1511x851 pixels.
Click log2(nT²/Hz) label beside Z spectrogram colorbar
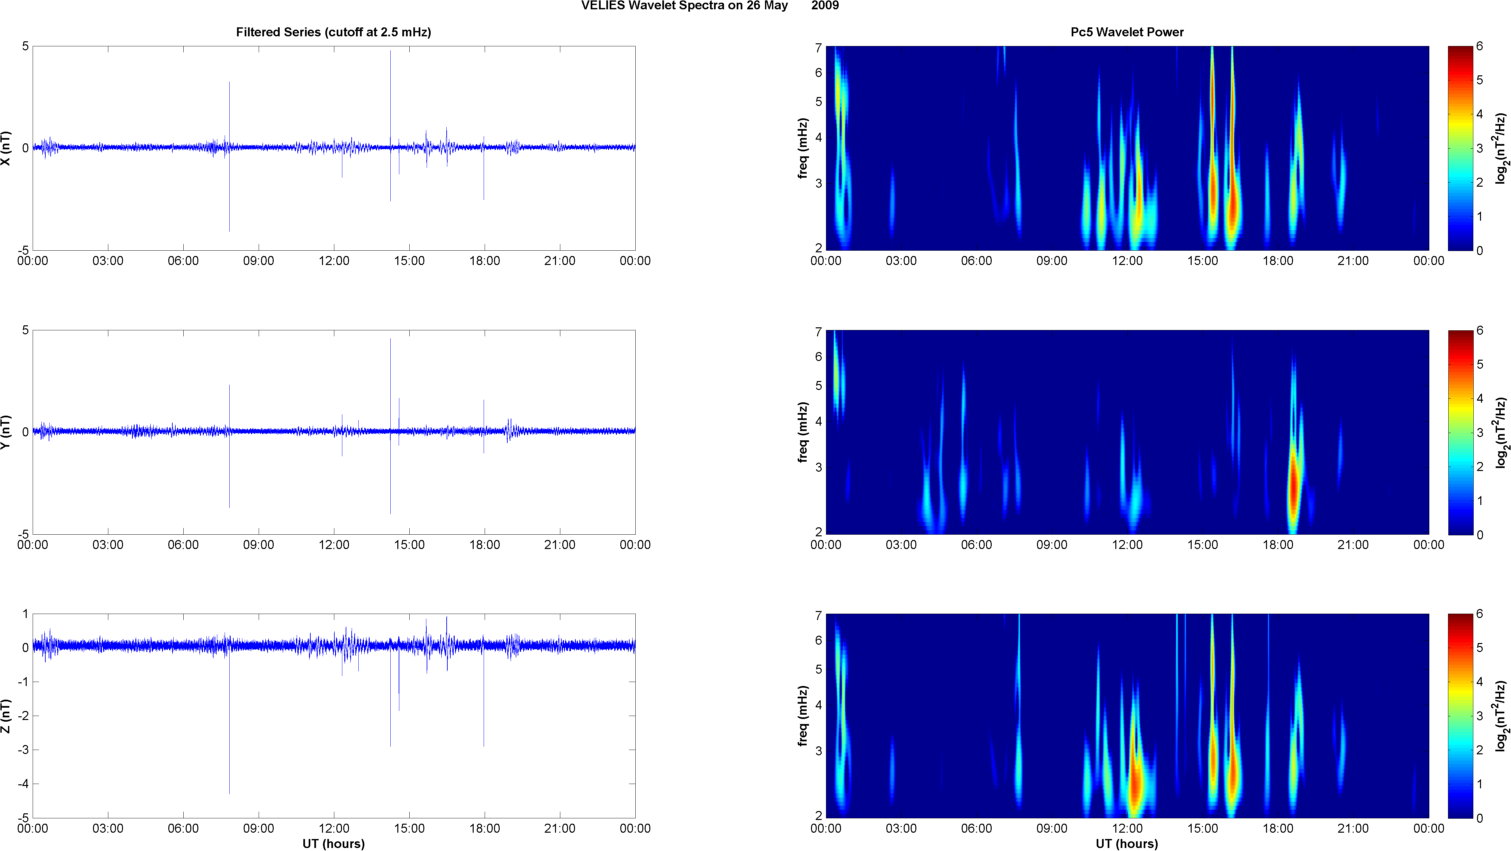click(x=1501, y=716)
